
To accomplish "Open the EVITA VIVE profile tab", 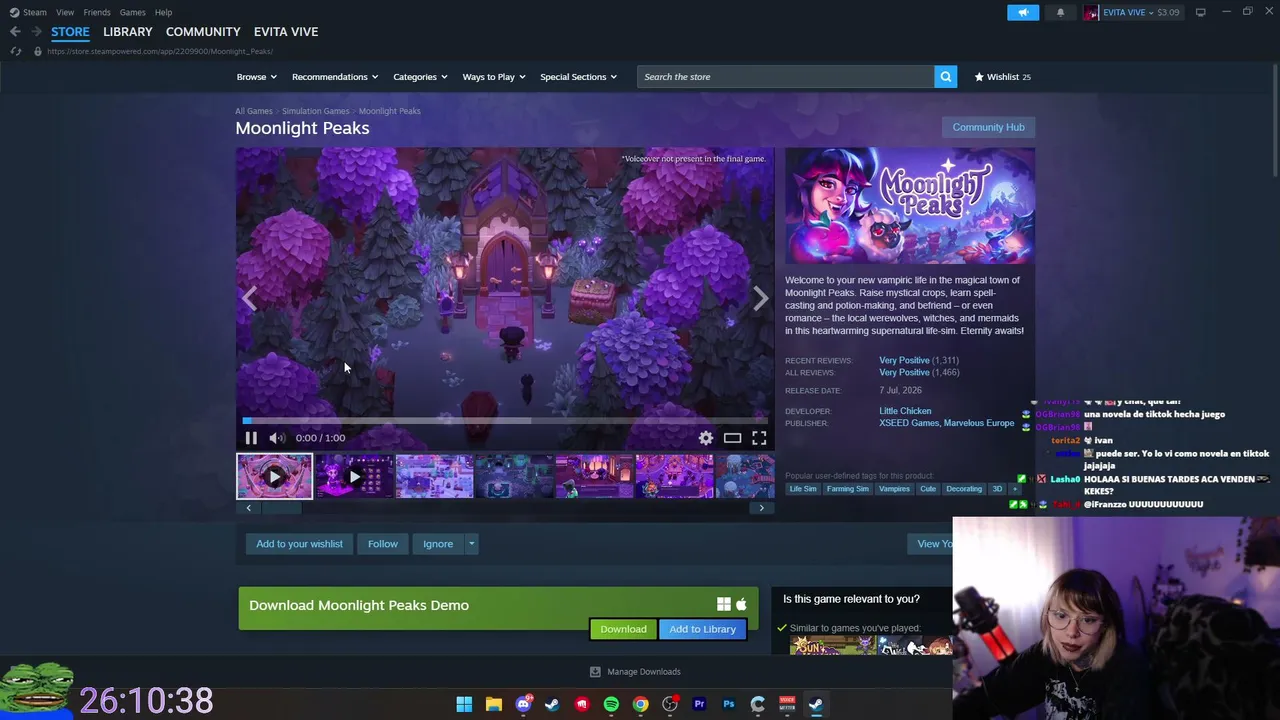I will coord(286,32).
